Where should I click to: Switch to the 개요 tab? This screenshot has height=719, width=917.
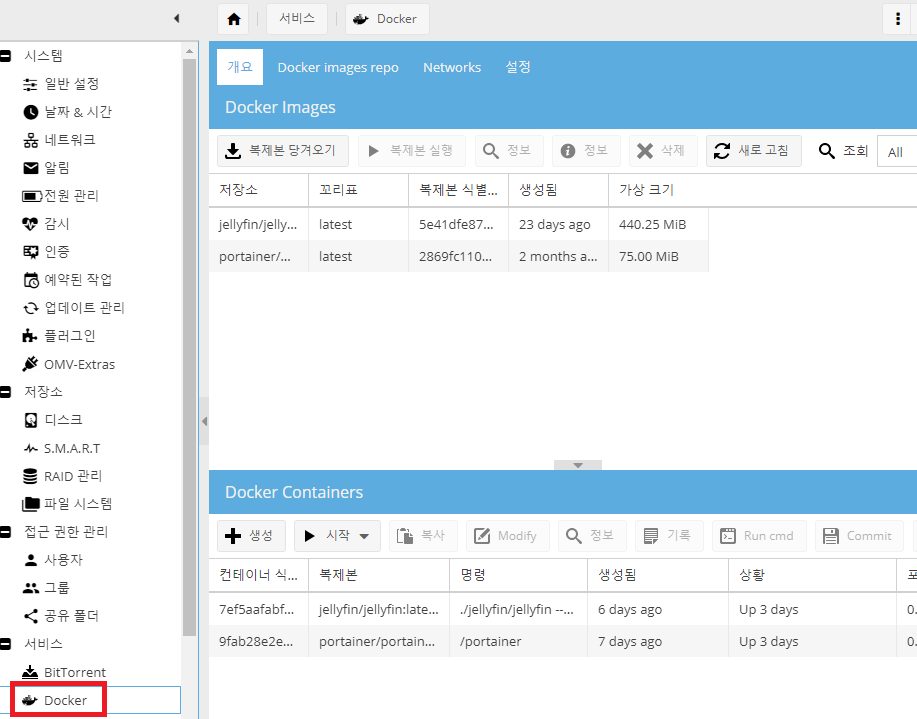(240, 67)
